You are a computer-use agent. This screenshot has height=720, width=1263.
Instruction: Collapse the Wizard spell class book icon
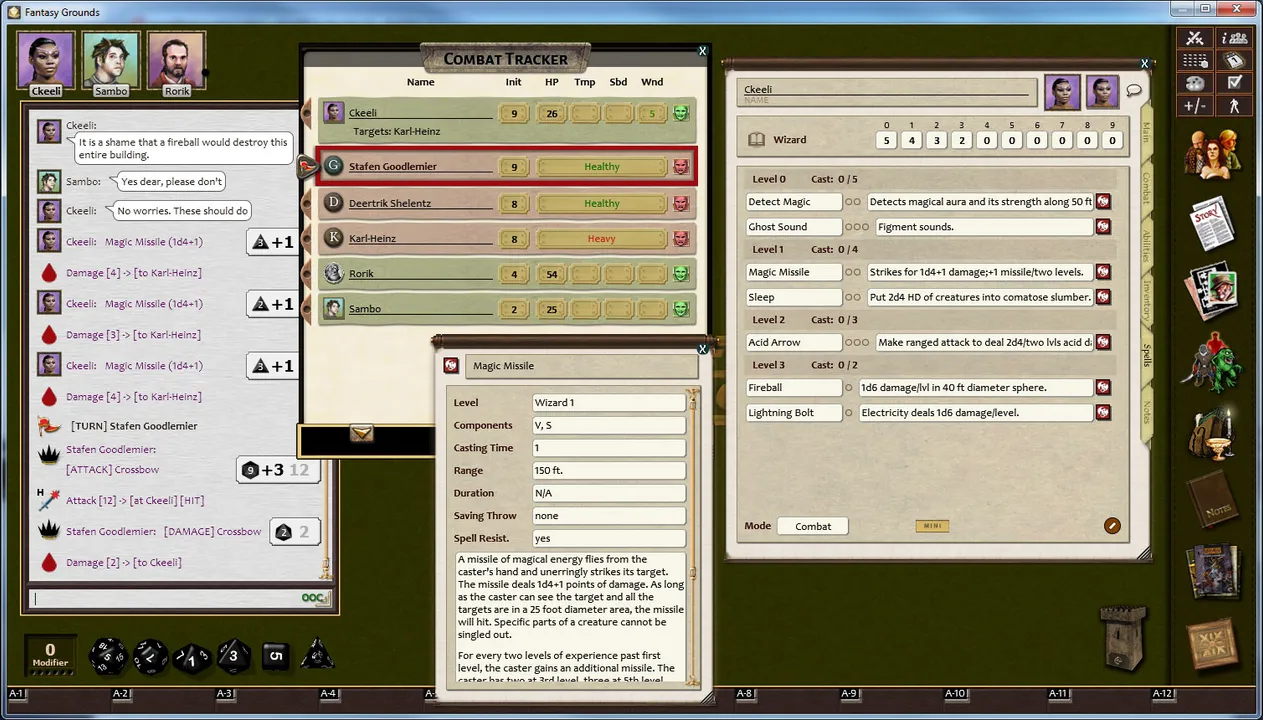click(757, 140)
